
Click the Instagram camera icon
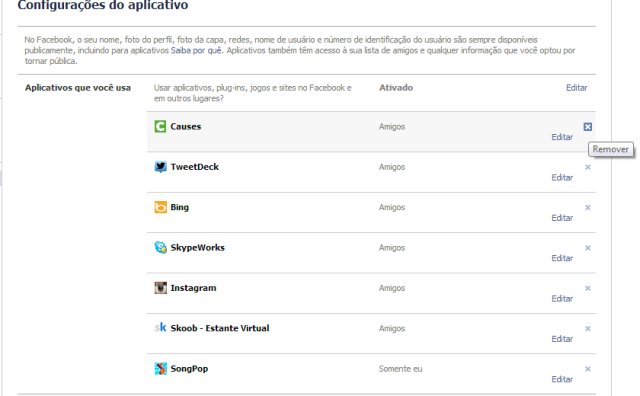click(160, 288)
